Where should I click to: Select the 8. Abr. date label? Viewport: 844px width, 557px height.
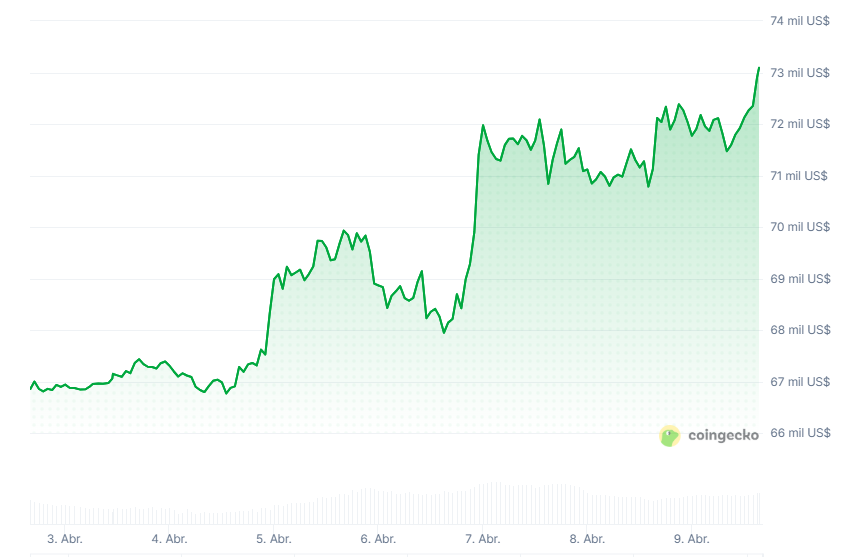587,539
